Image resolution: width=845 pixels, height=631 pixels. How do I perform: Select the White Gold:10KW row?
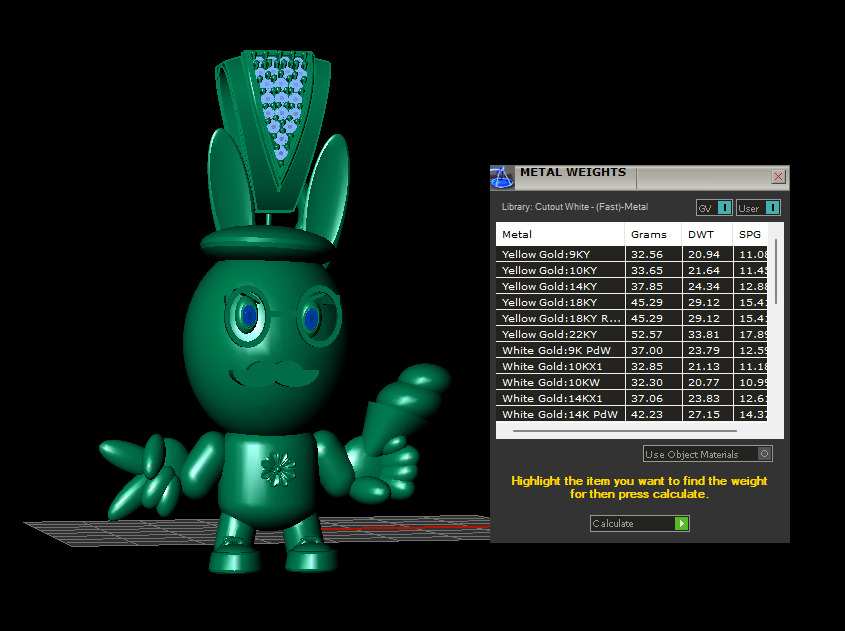pyautogui.click(x=632, y=382)
